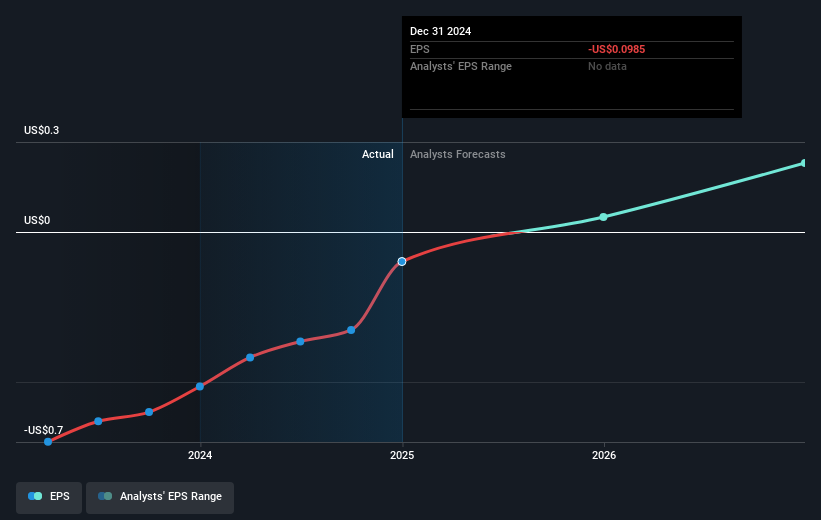Click the US$0 y-axis label

37,220
